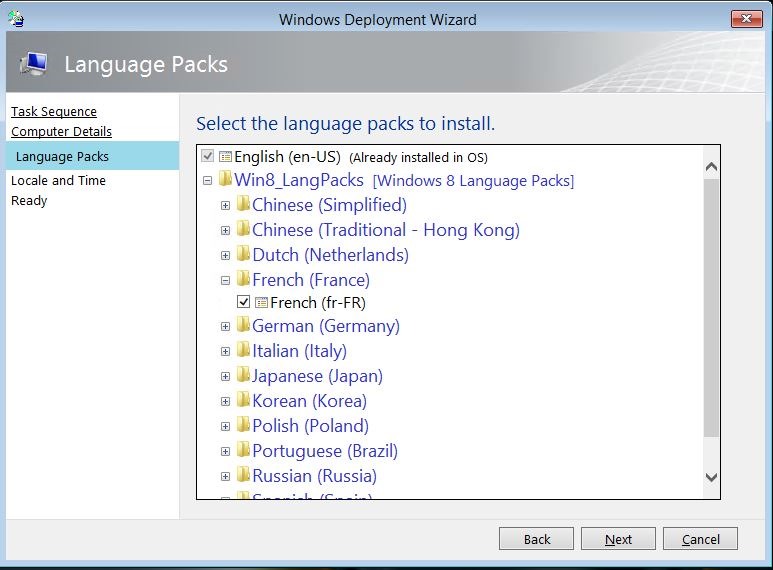Expand the Russian (Russia) node
Viewport: 773px width, 570px height.
point(225,476)
